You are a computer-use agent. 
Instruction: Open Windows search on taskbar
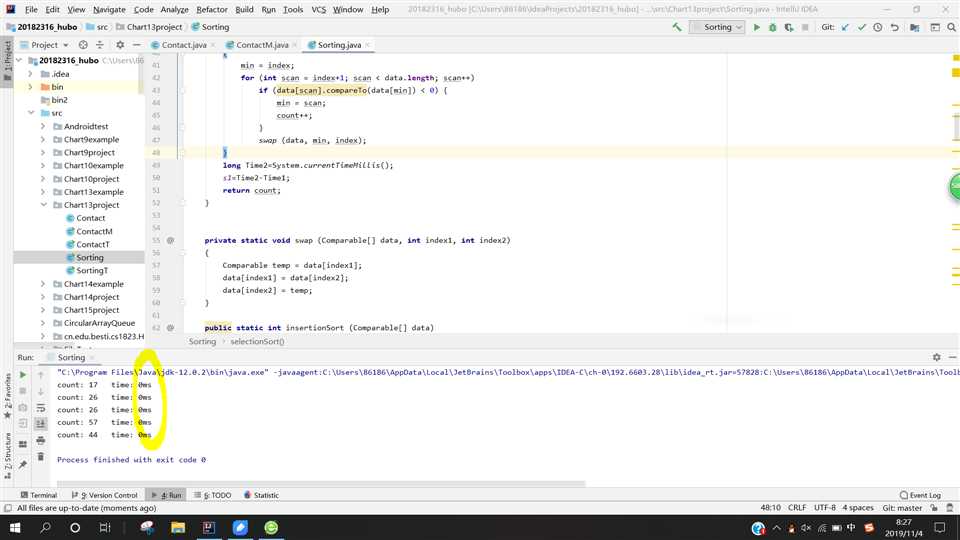(45, 528)
